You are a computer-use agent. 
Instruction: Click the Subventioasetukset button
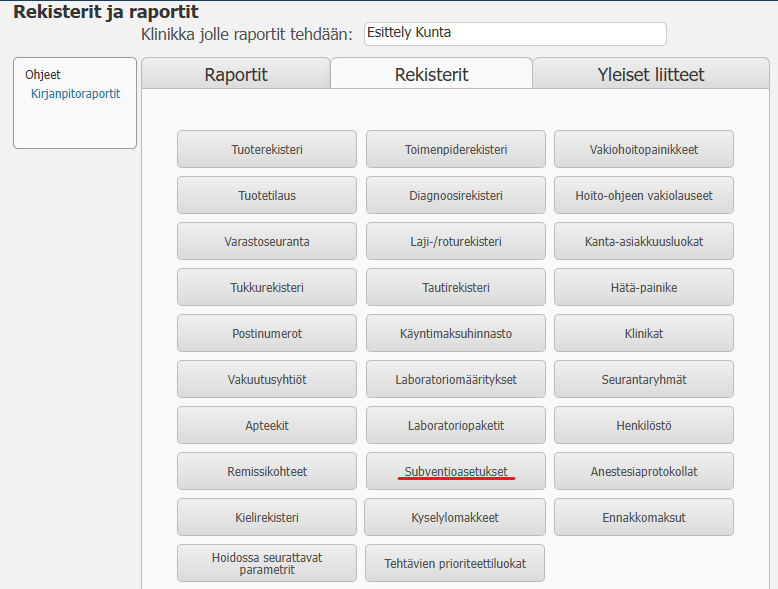(455, 471)
